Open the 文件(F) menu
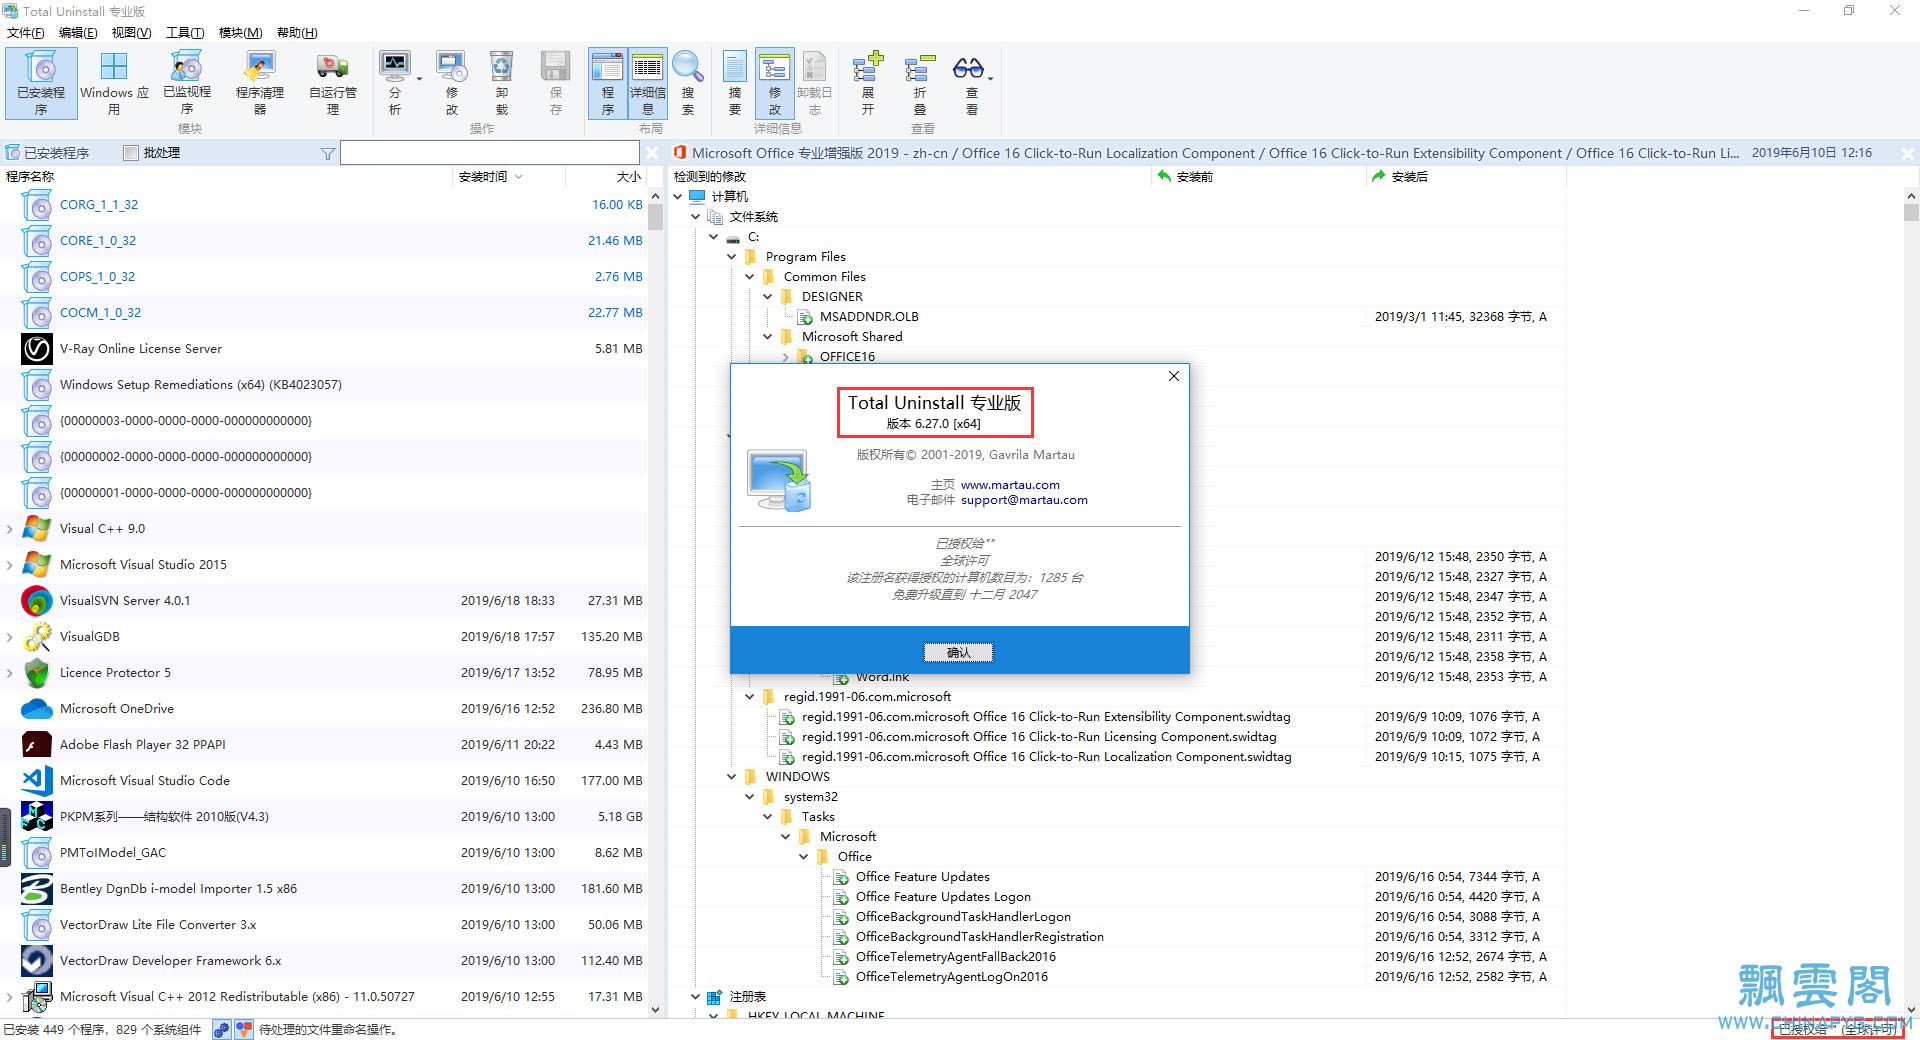The width and height of the screenshot is (1920, 1040). 26,33
